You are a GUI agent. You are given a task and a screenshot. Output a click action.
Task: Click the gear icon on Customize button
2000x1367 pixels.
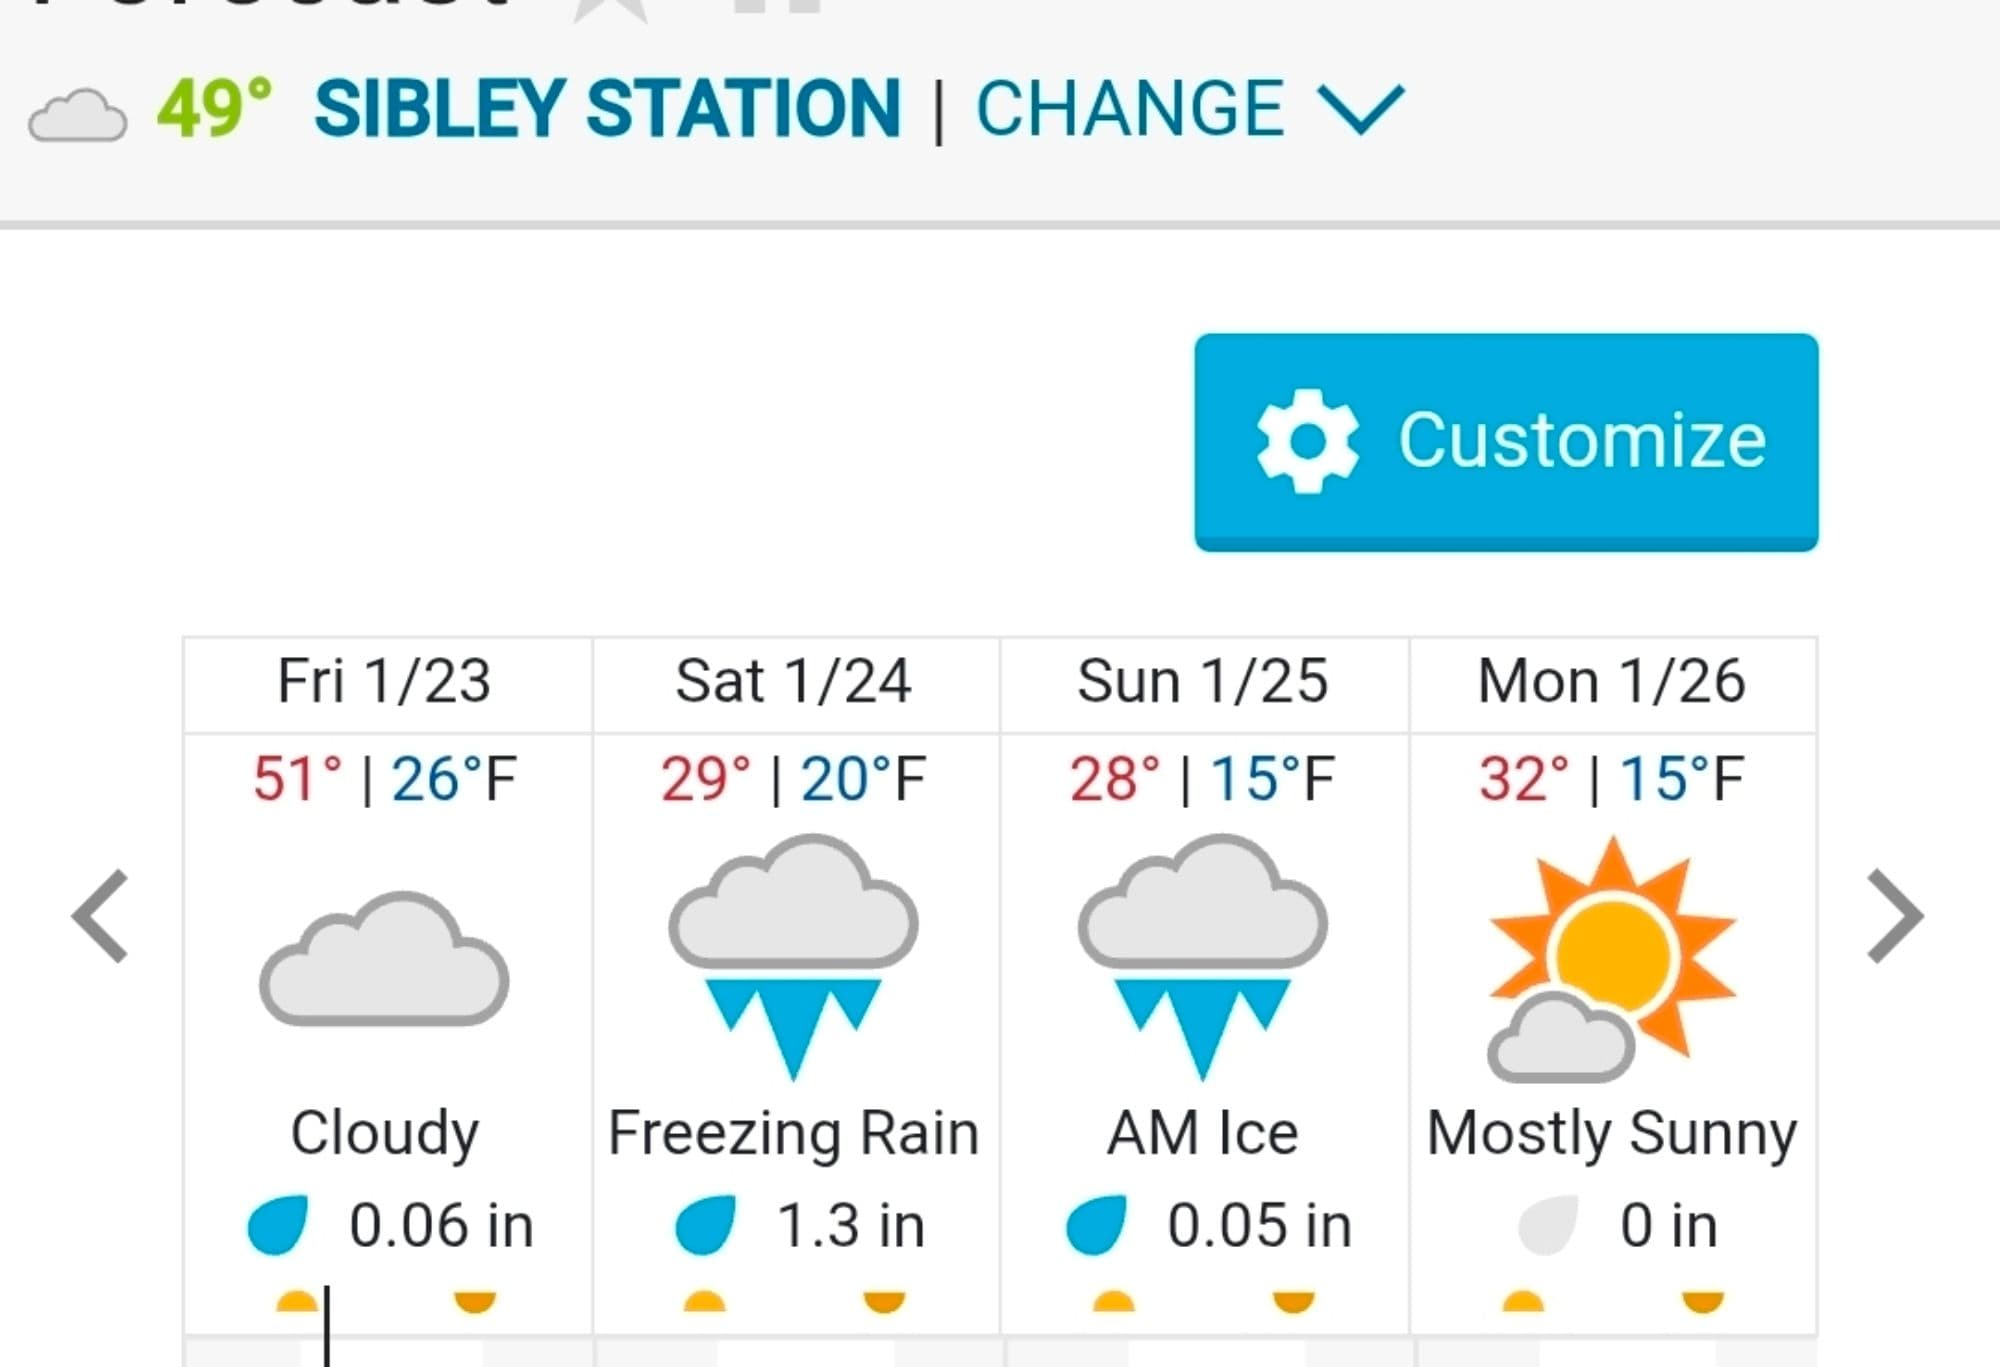coord(1307,441)
